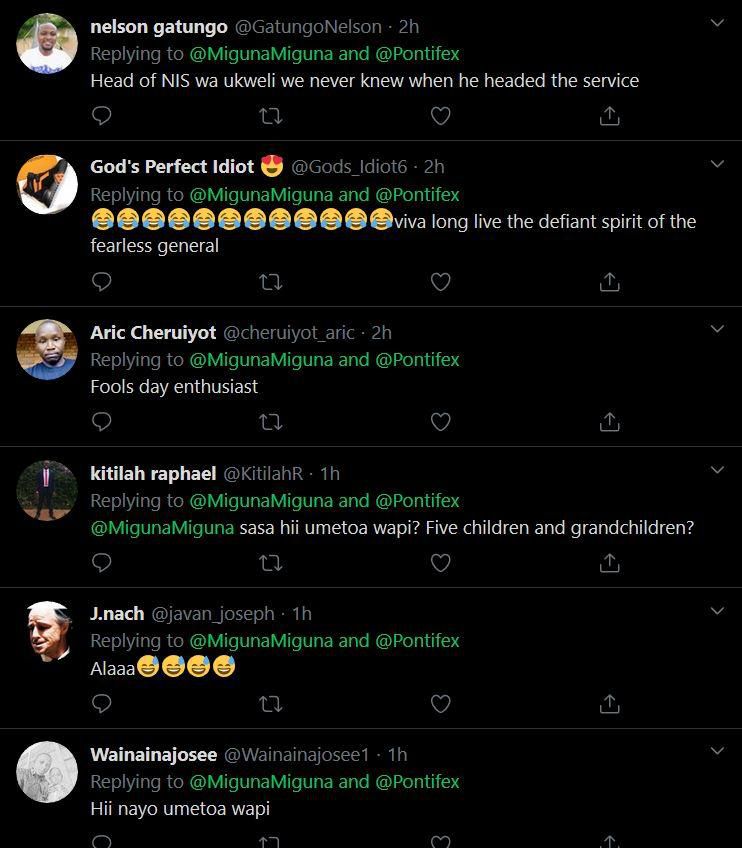Open Wainainajosee's profile by display name
742x848 pixels.
pyautogui.click(x=153, y=754)
